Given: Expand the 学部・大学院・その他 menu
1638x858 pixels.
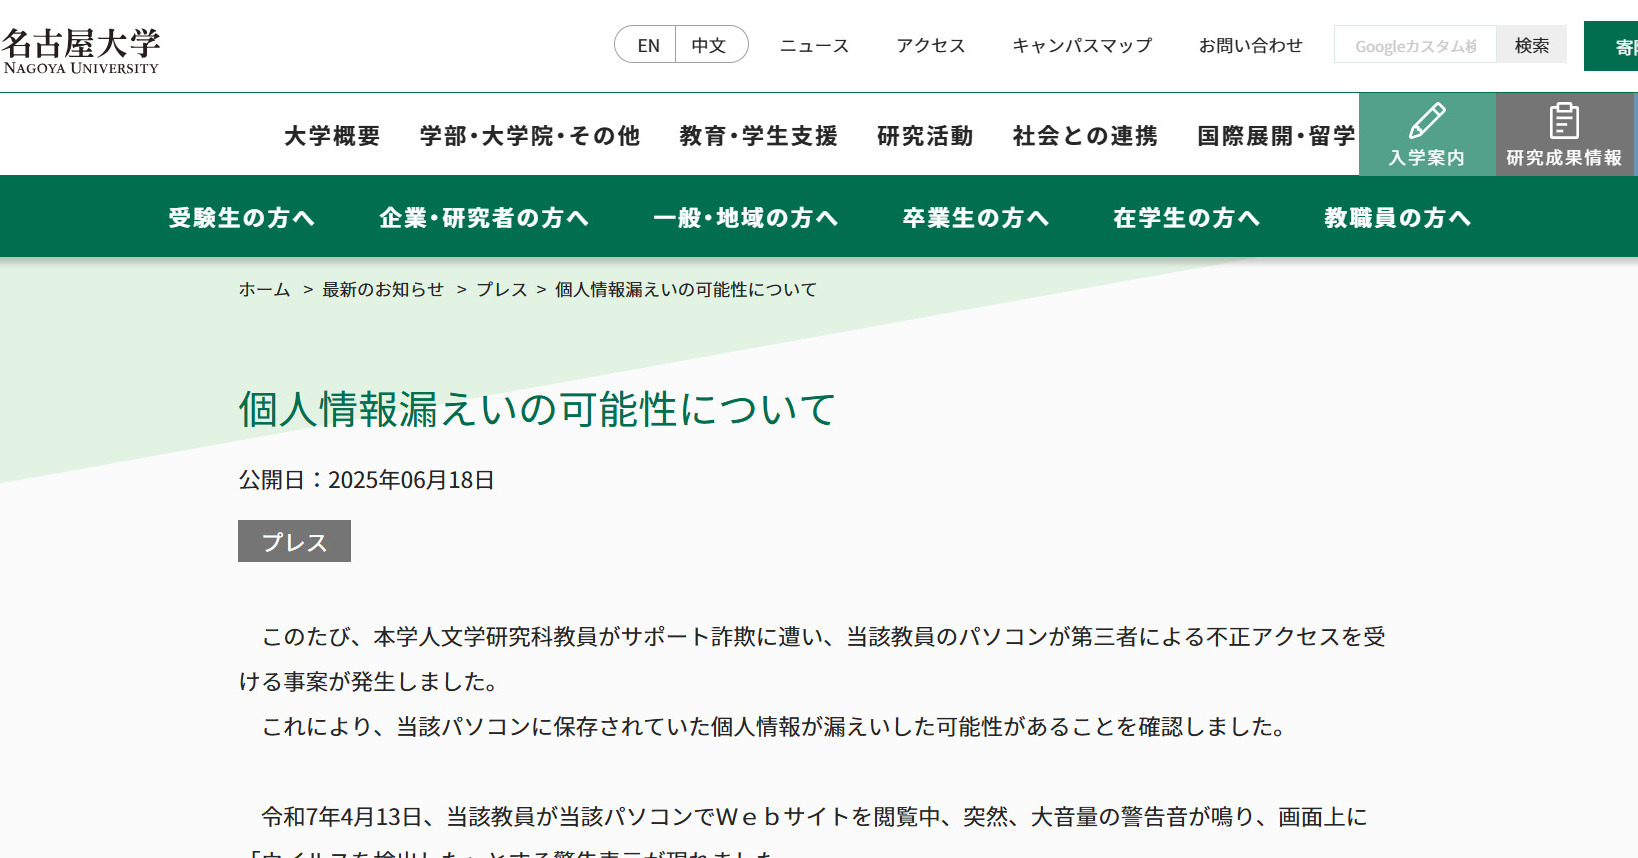Looking at the screenshot, I should tap(529, 136).
